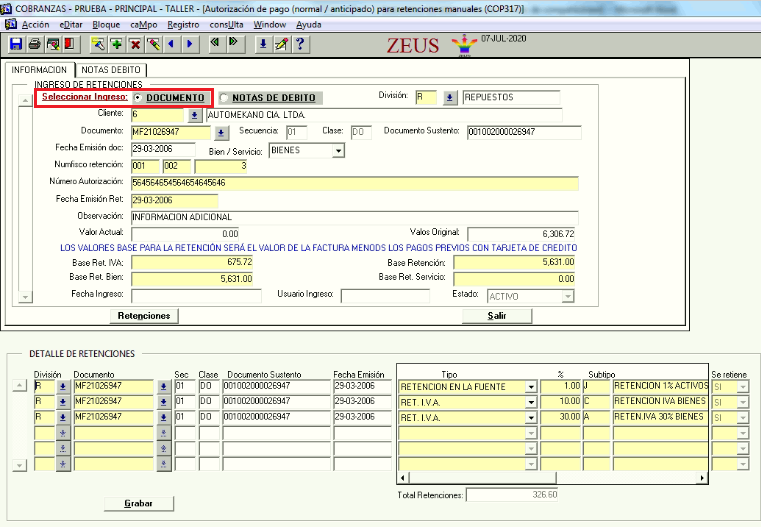Open the Cliente list-of-values button
This screenshot has height=527, width=761.
tap(193, 115)
